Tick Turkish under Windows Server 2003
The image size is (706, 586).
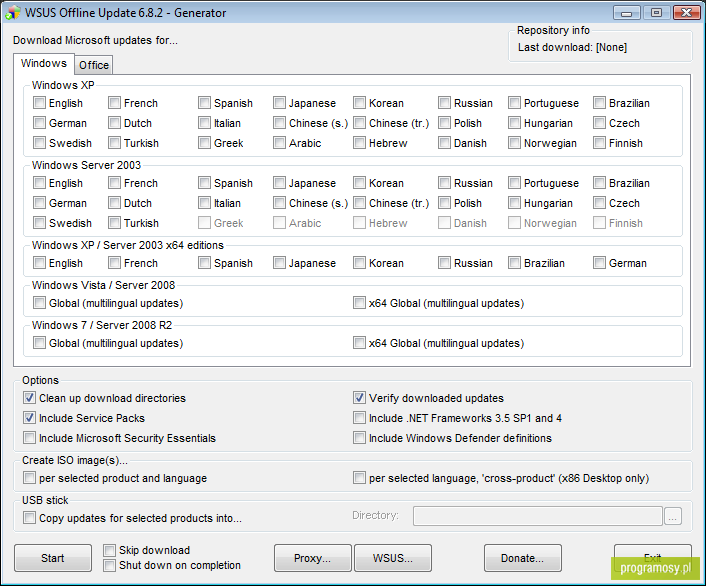coord(114,223)
